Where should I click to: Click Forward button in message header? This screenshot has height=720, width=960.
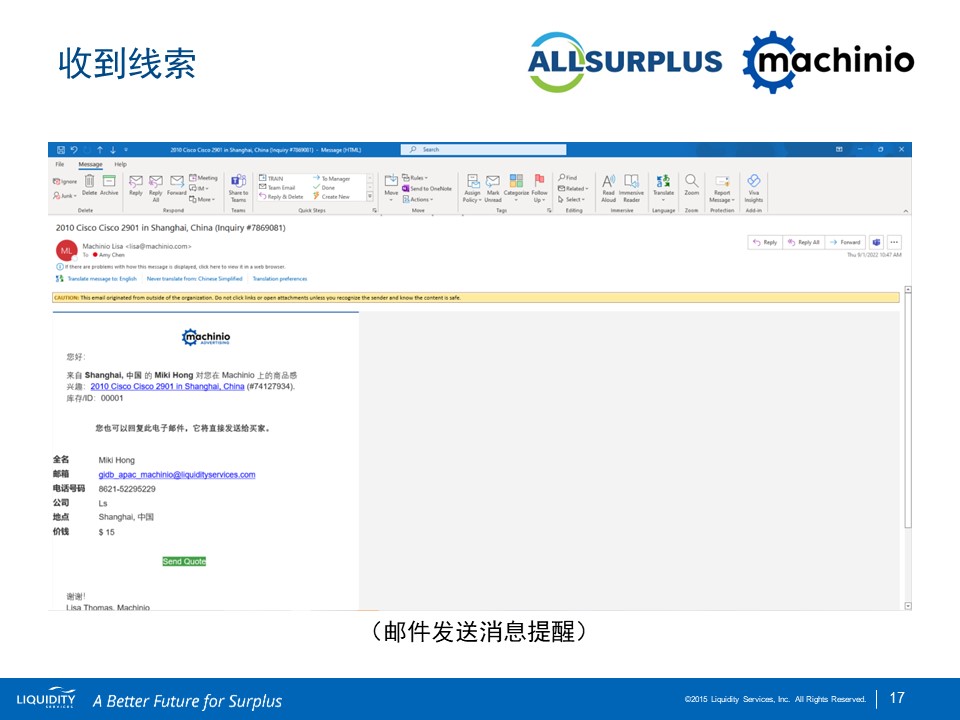click(x=846, y=242)
